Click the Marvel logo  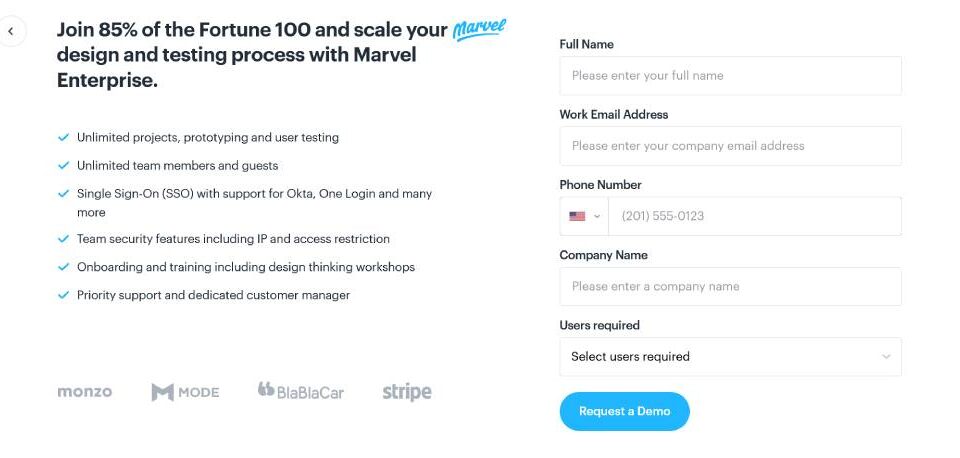[x=480, y=28]
